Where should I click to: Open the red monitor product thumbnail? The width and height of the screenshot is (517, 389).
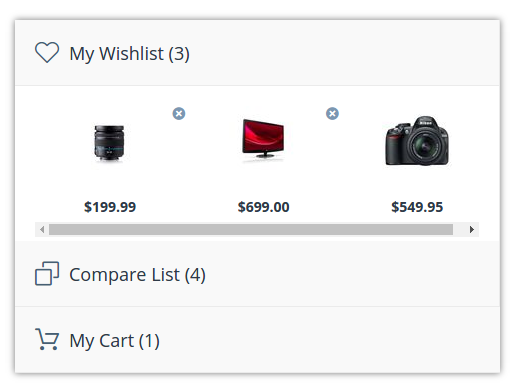(263, 140)
